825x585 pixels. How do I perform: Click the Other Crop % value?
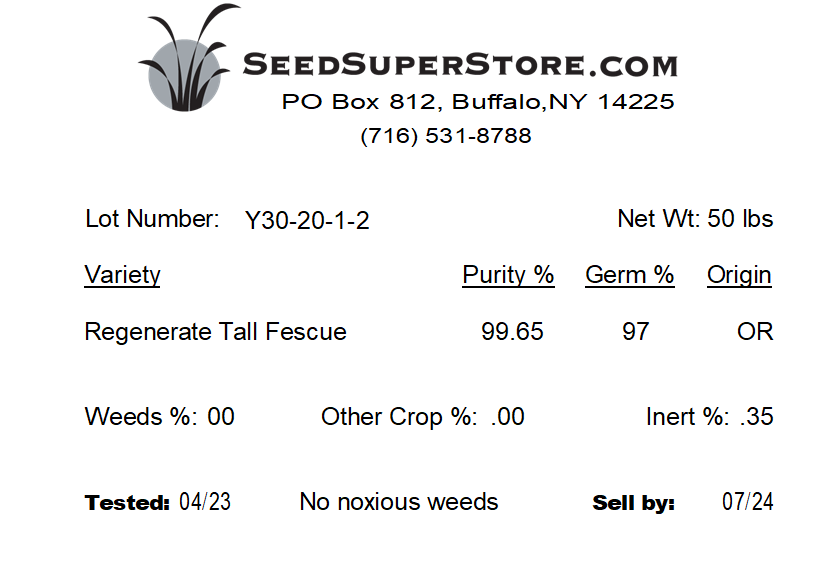(x=507, y=417)
